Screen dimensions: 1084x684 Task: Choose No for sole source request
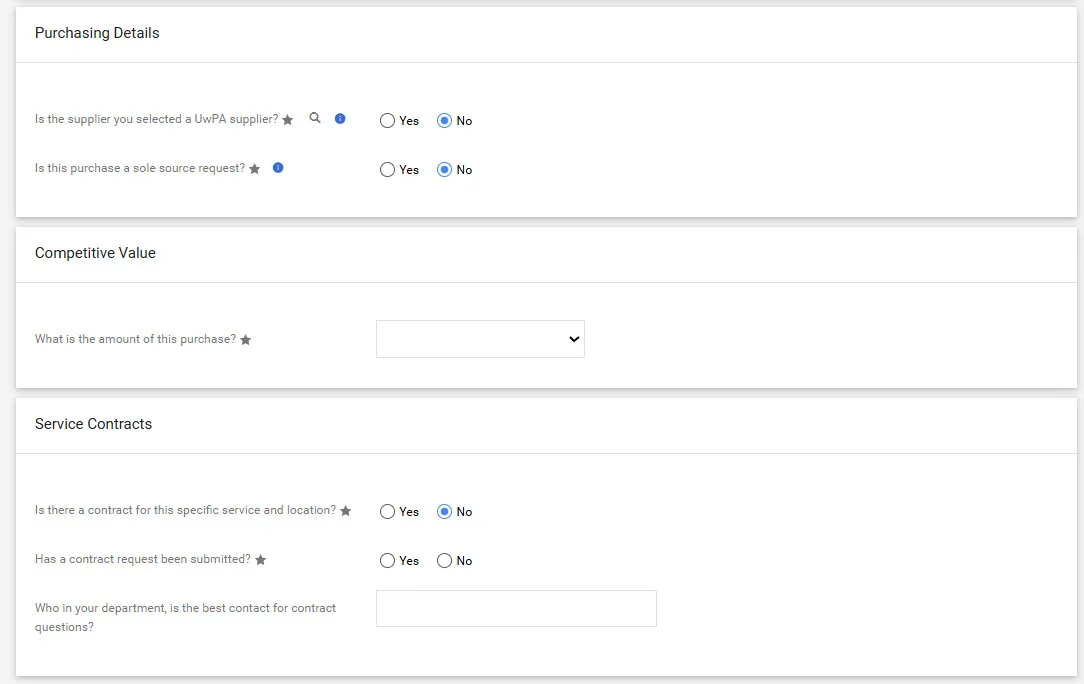click(445, 169)
